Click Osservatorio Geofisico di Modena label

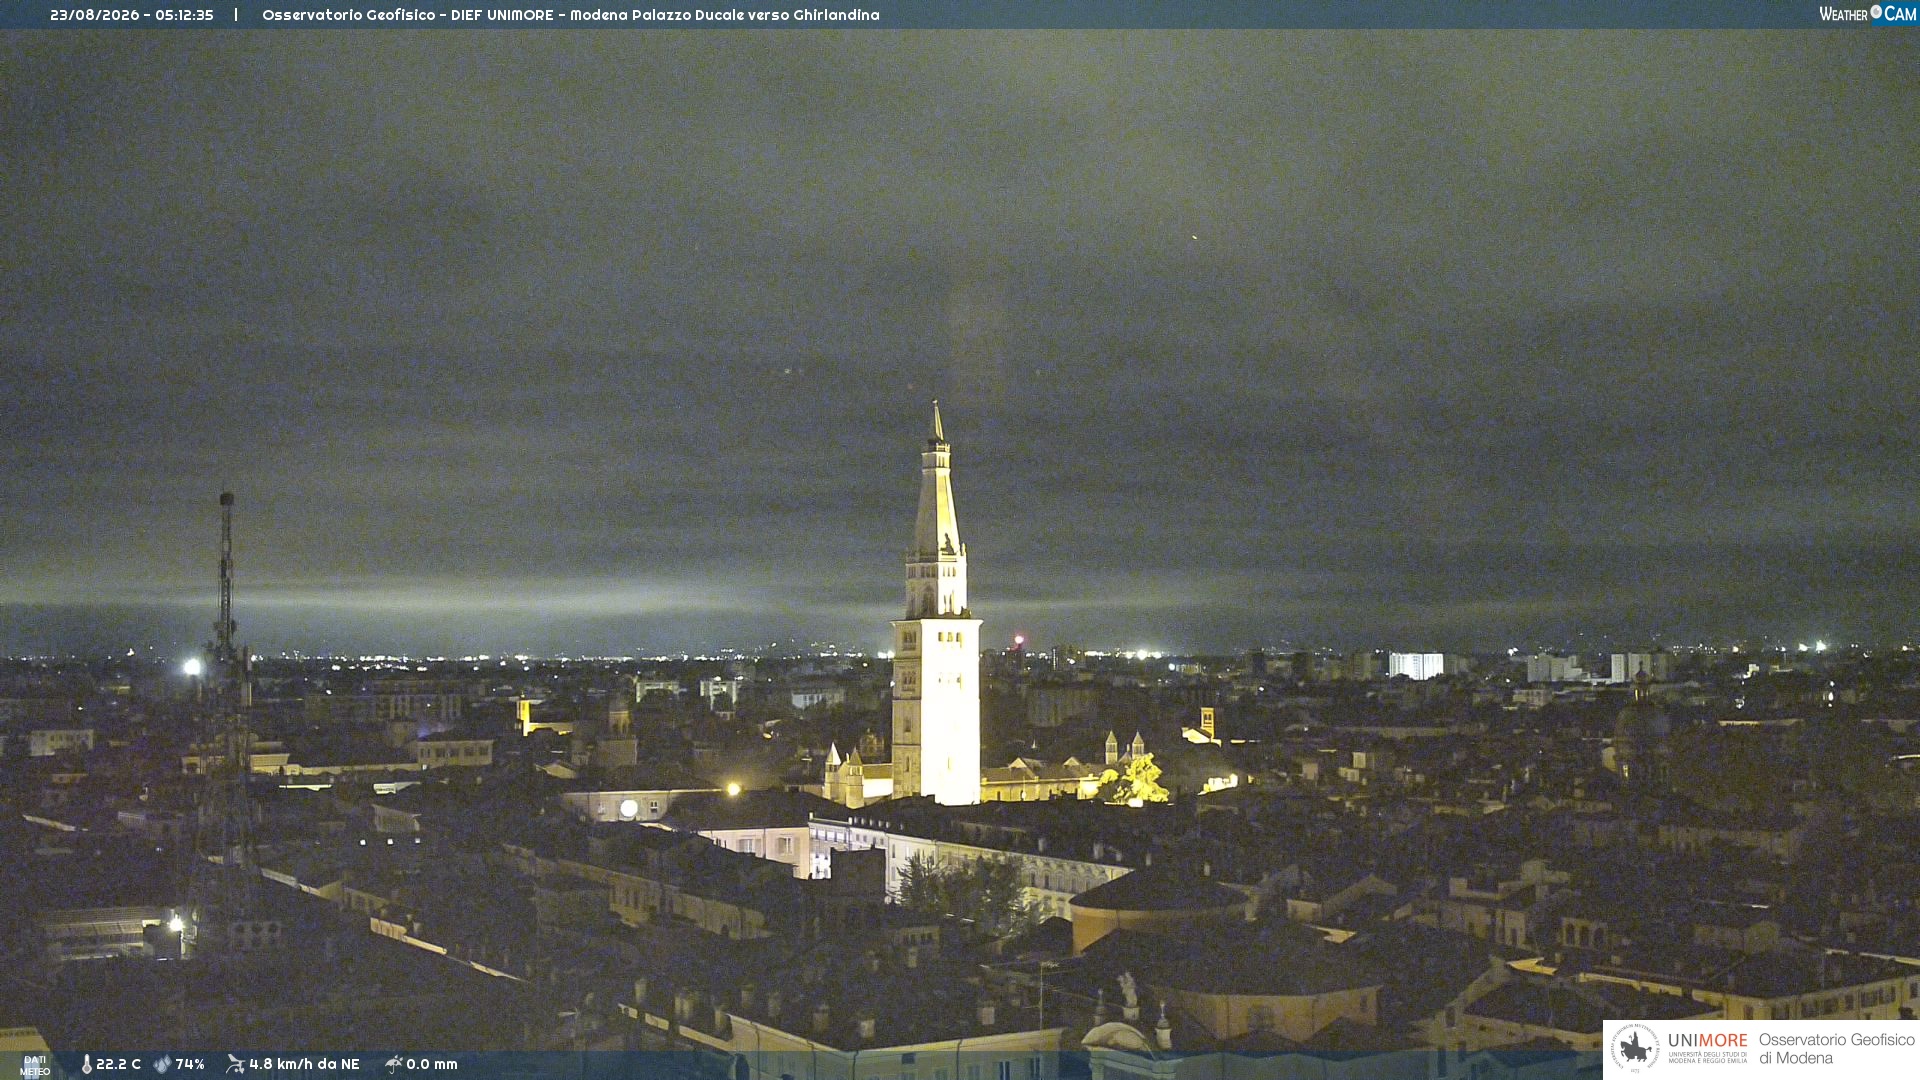point(1836,1049)
